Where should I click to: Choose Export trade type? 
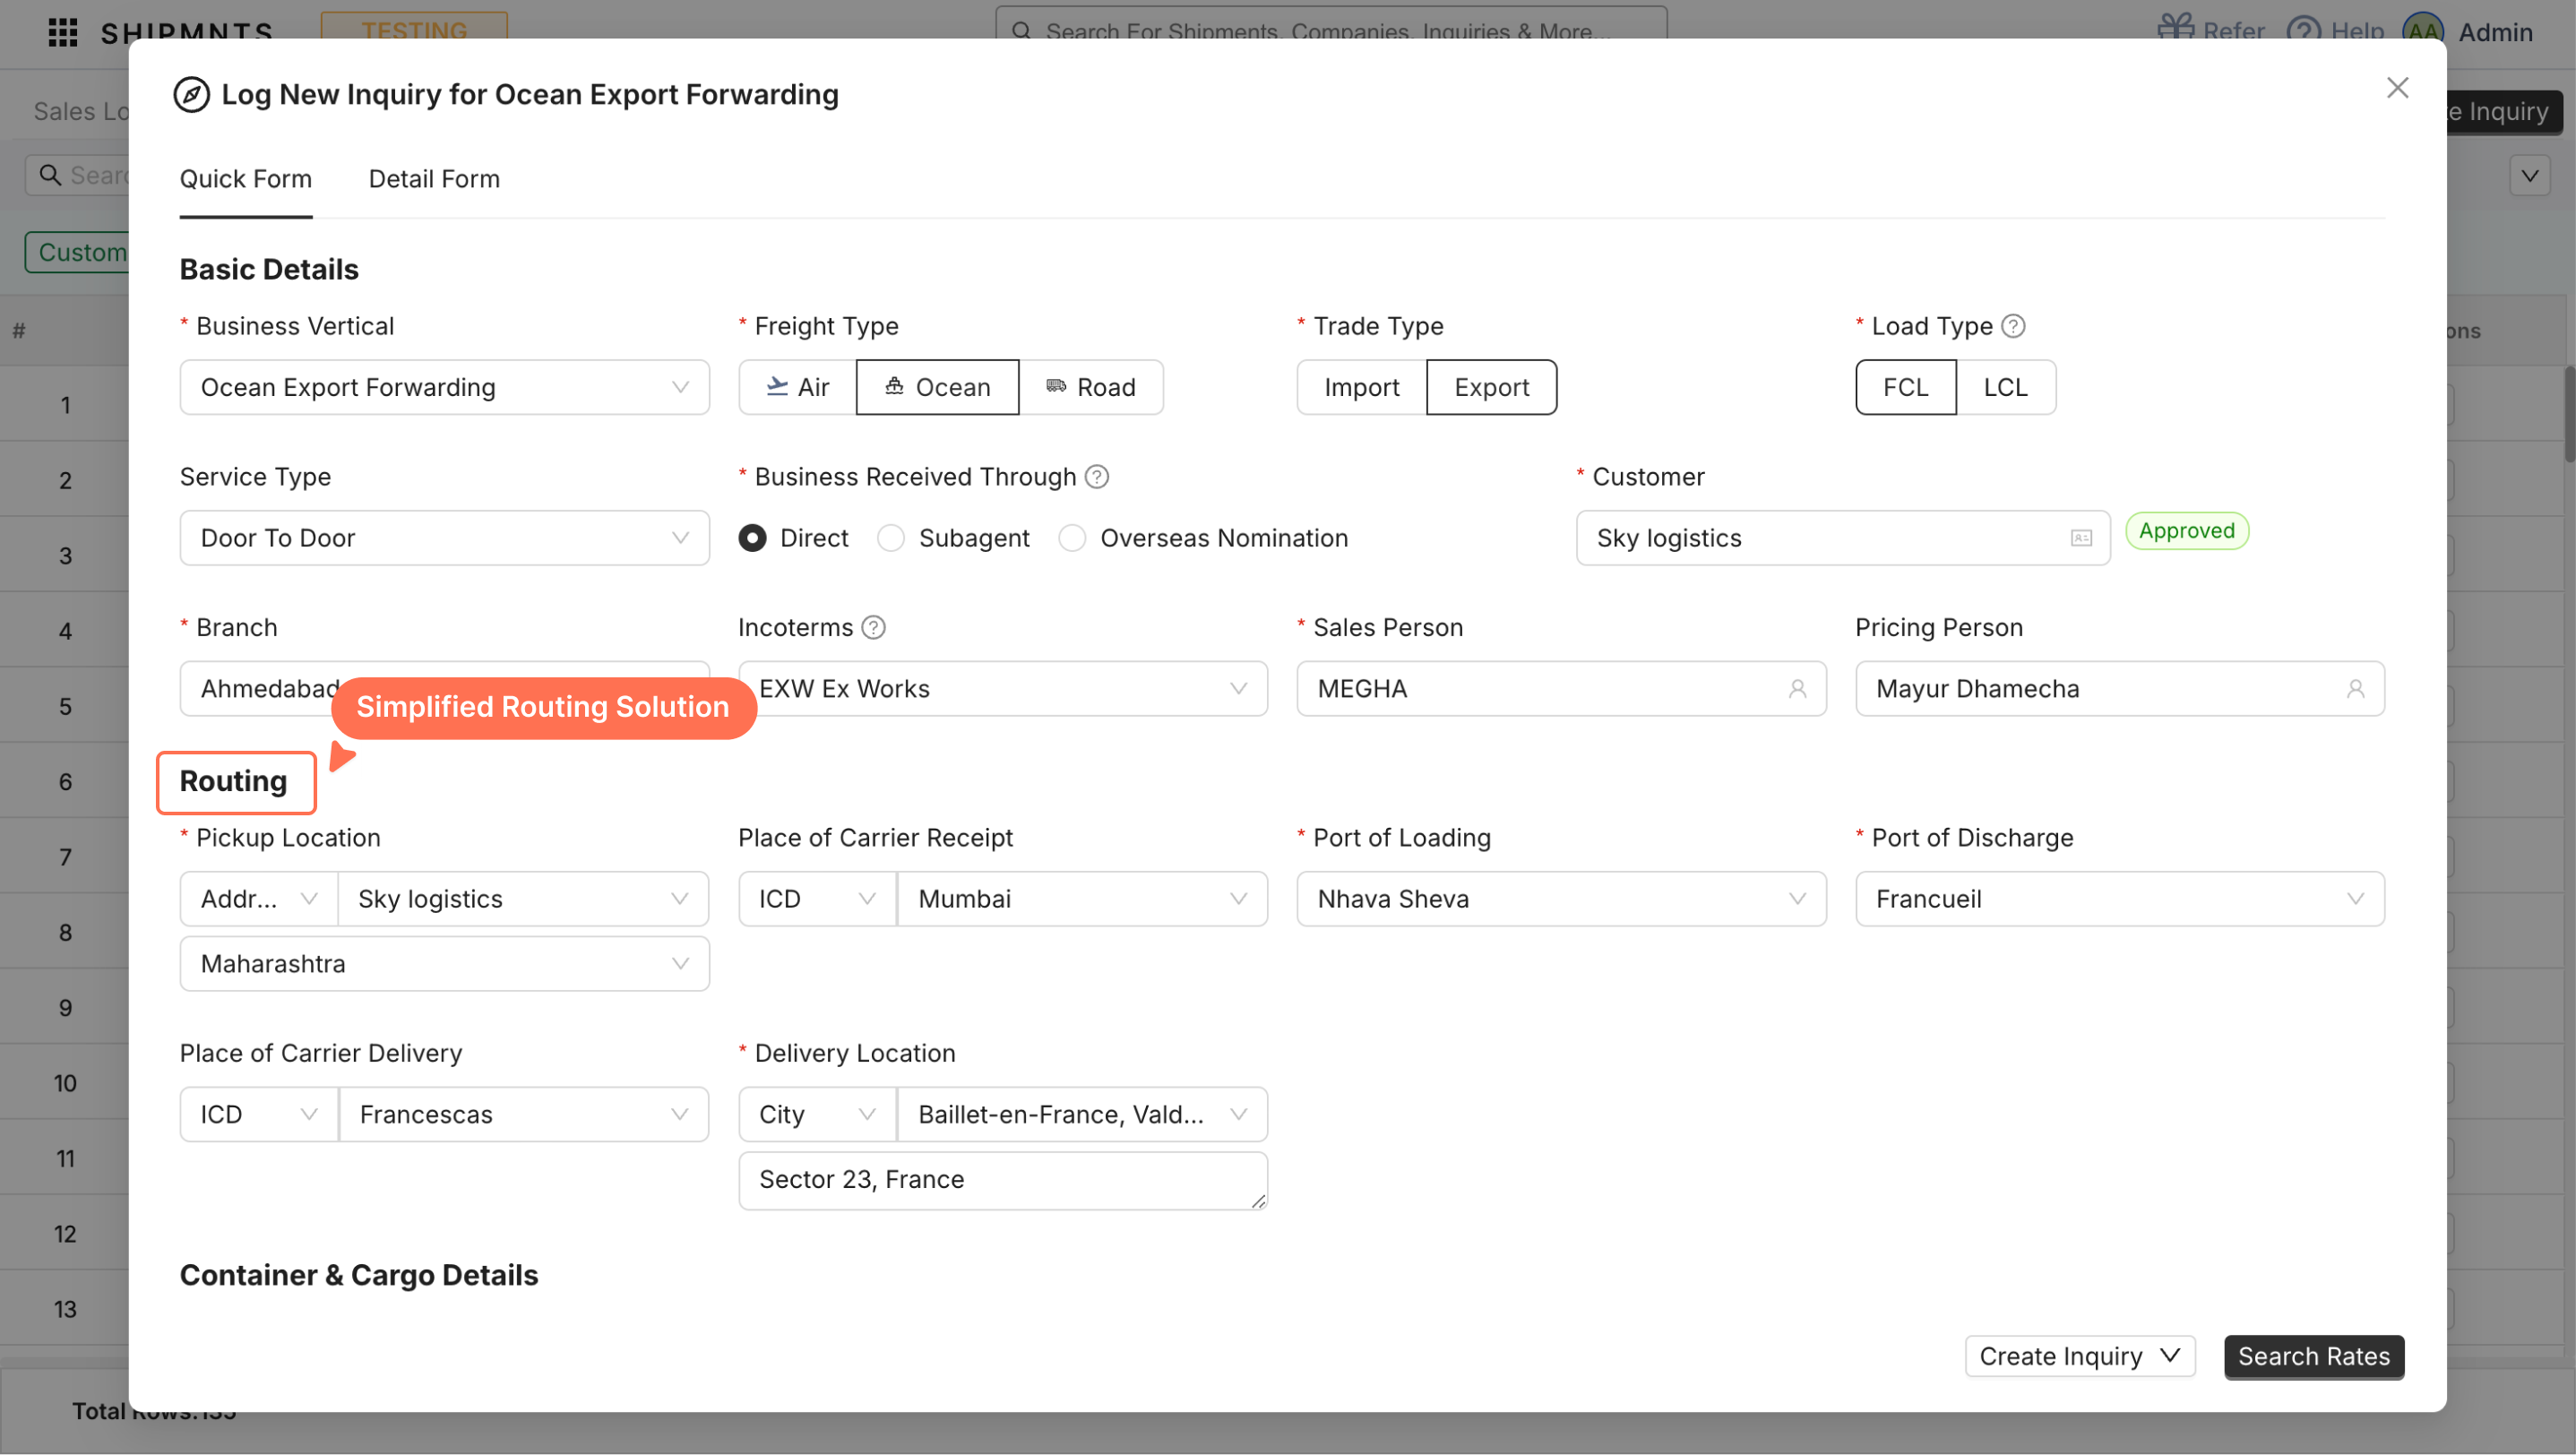click(1491, 387)
